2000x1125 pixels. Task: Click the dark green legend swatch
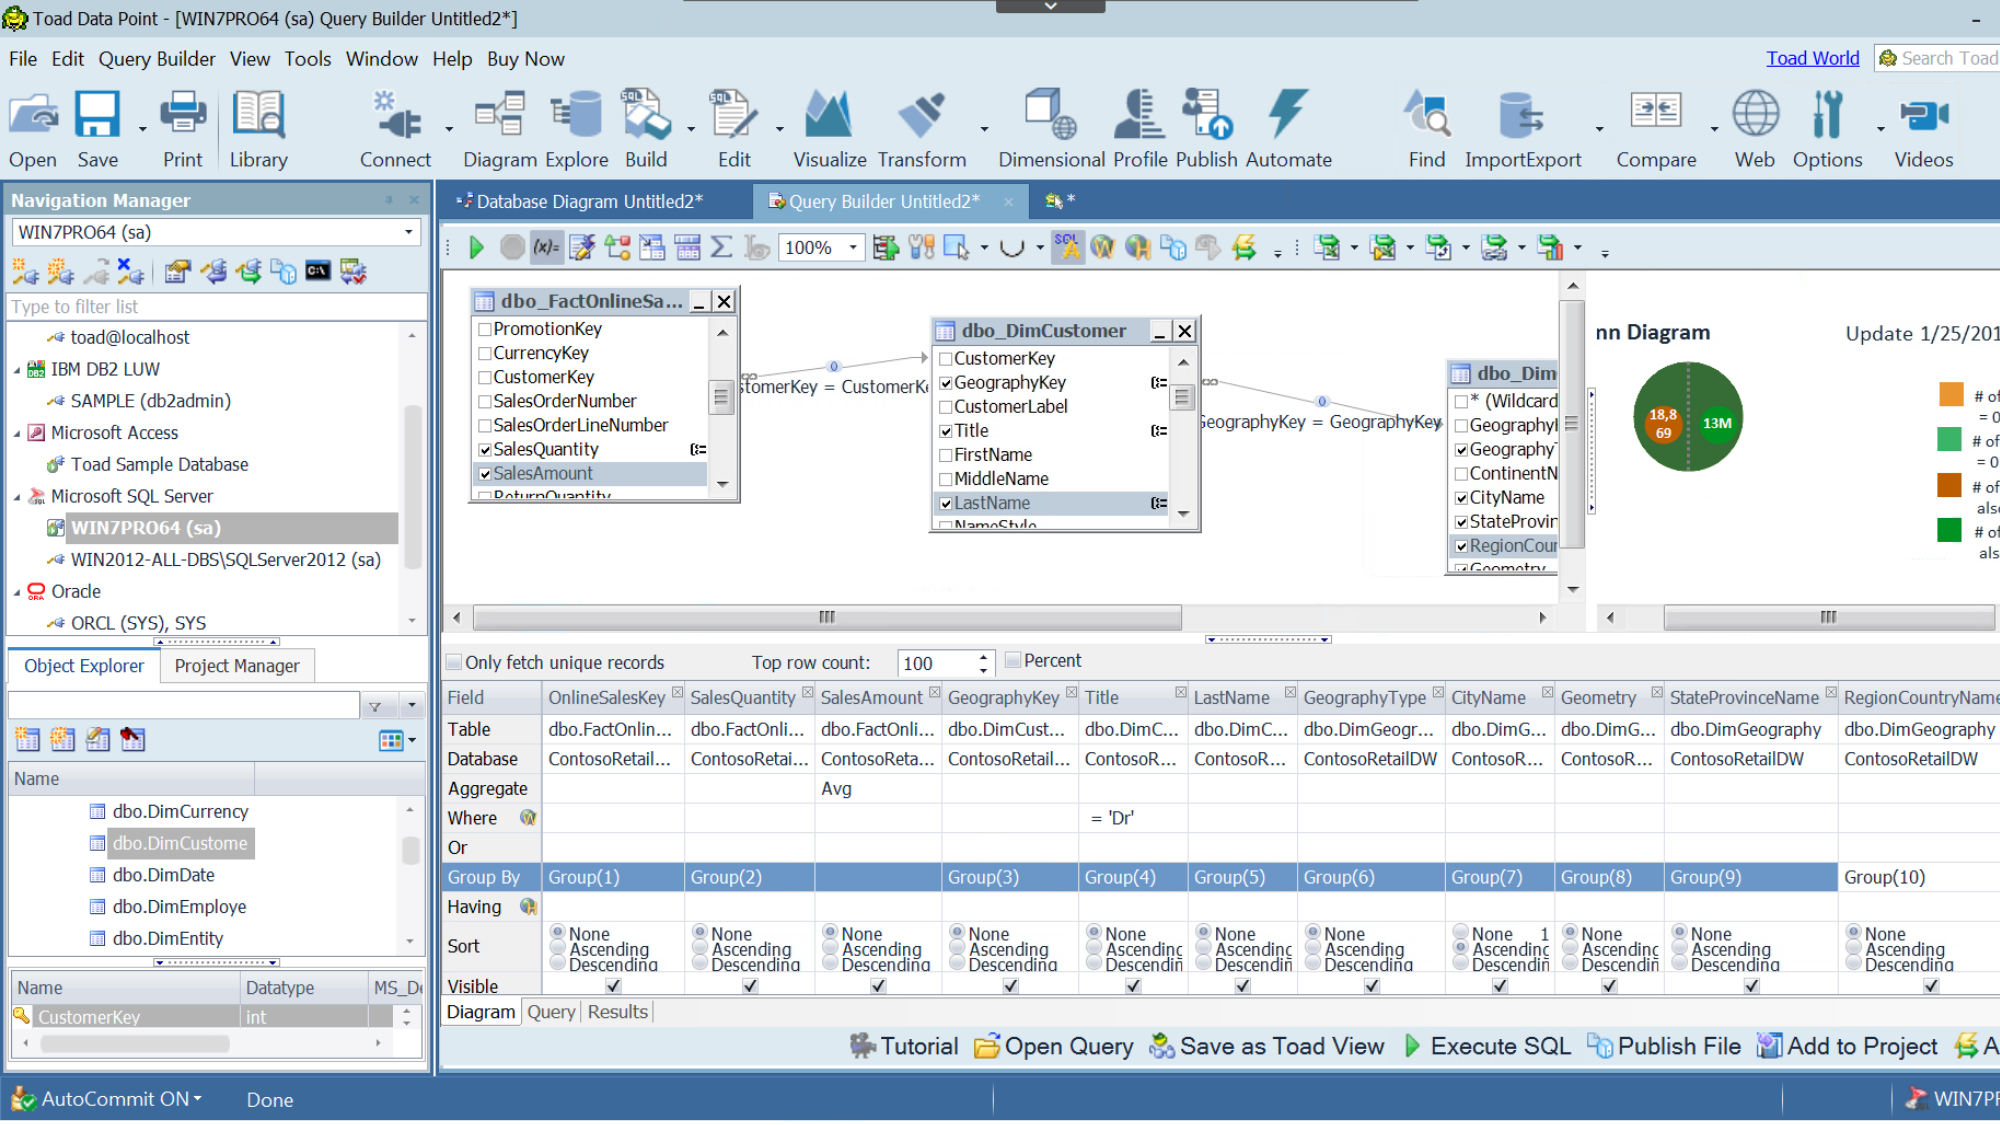[1949, 530]
